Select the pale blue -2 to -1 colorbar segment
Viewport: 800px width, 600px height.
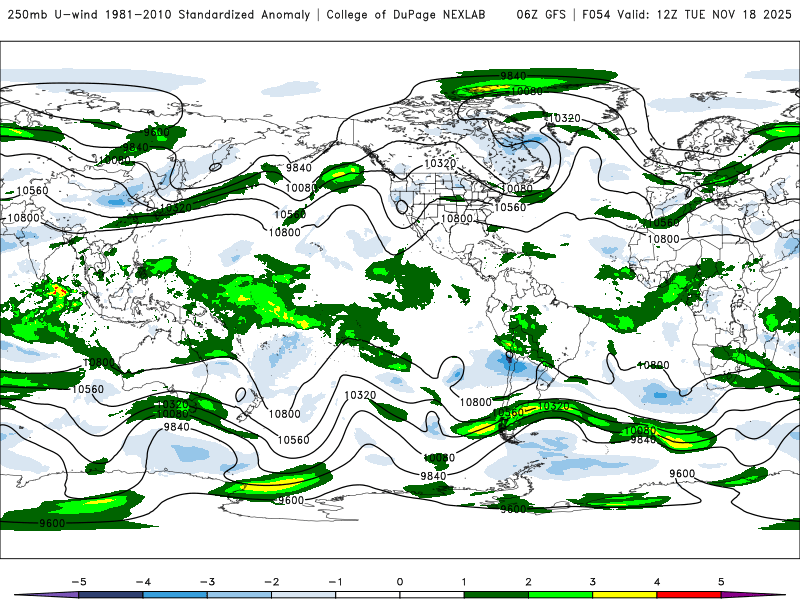coord(304,595)
